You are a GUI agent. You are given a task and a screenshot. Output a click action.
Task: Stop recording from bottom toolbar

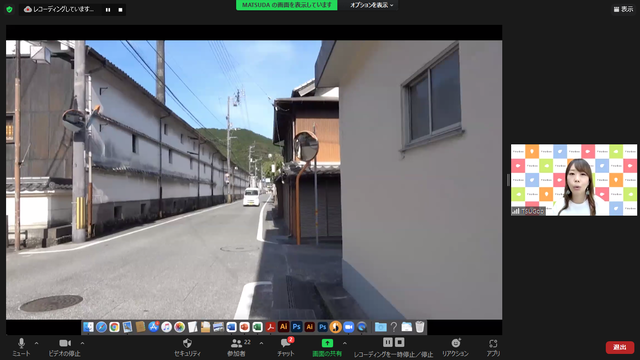[400, 342]
